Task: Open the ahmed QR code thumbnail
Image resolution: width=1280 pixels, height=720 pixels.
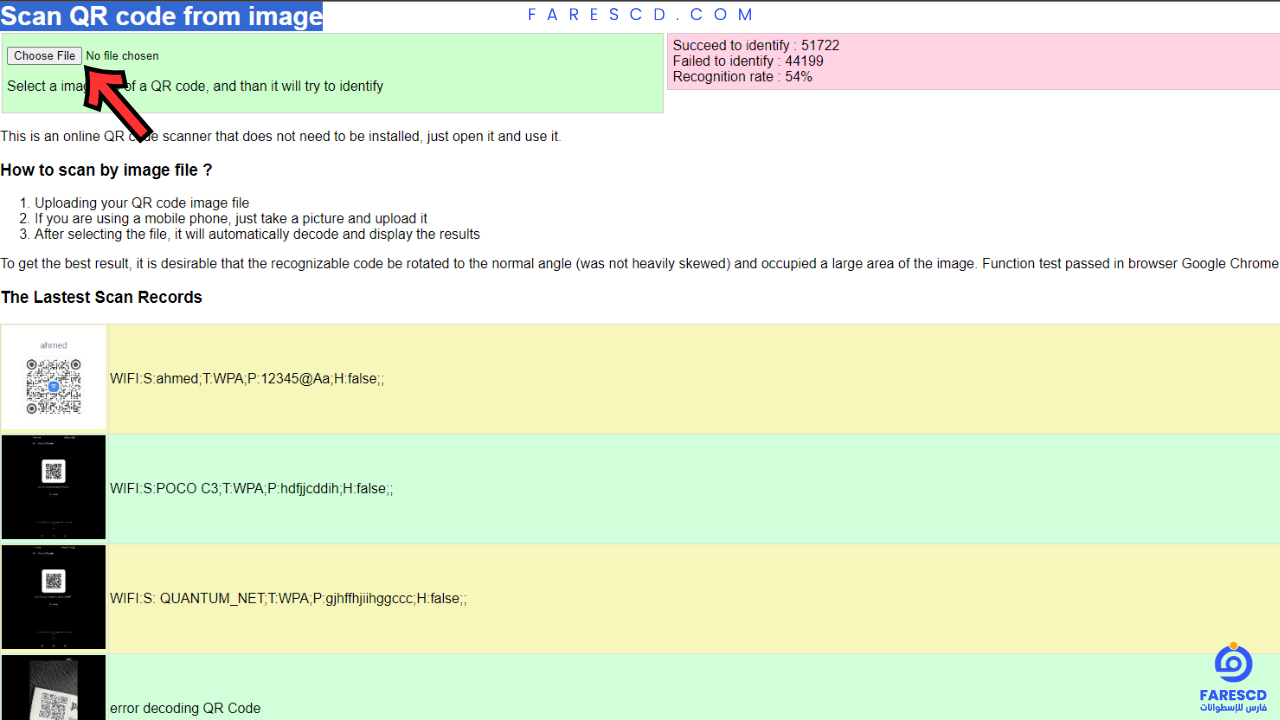Action: point(54,378)
